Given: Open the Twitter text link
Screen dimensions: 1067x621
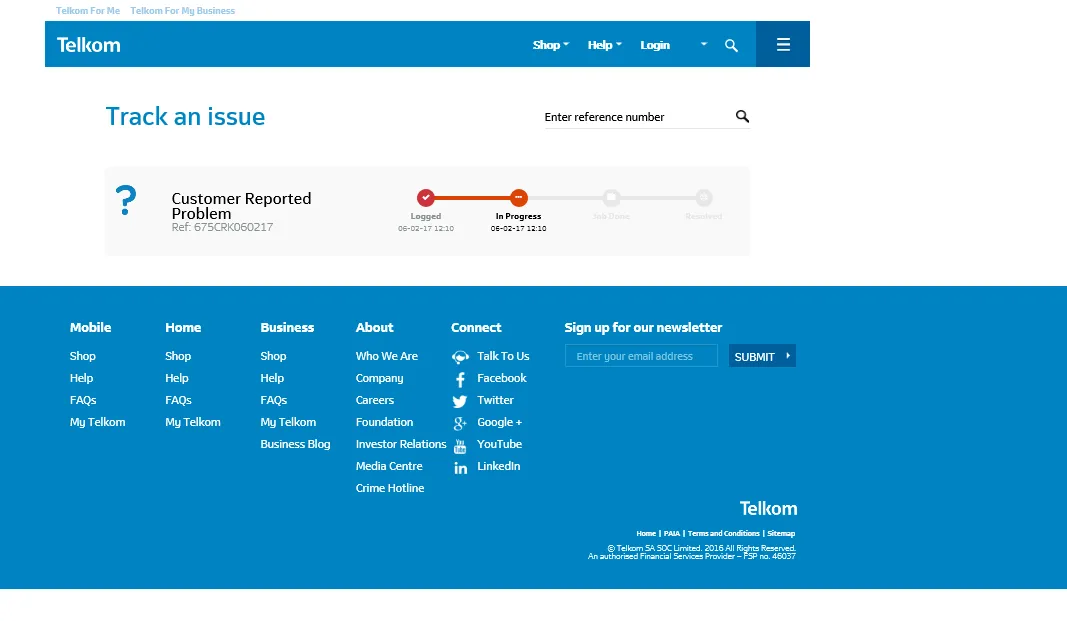Looking at the screenshot, I should pos(495,400).
